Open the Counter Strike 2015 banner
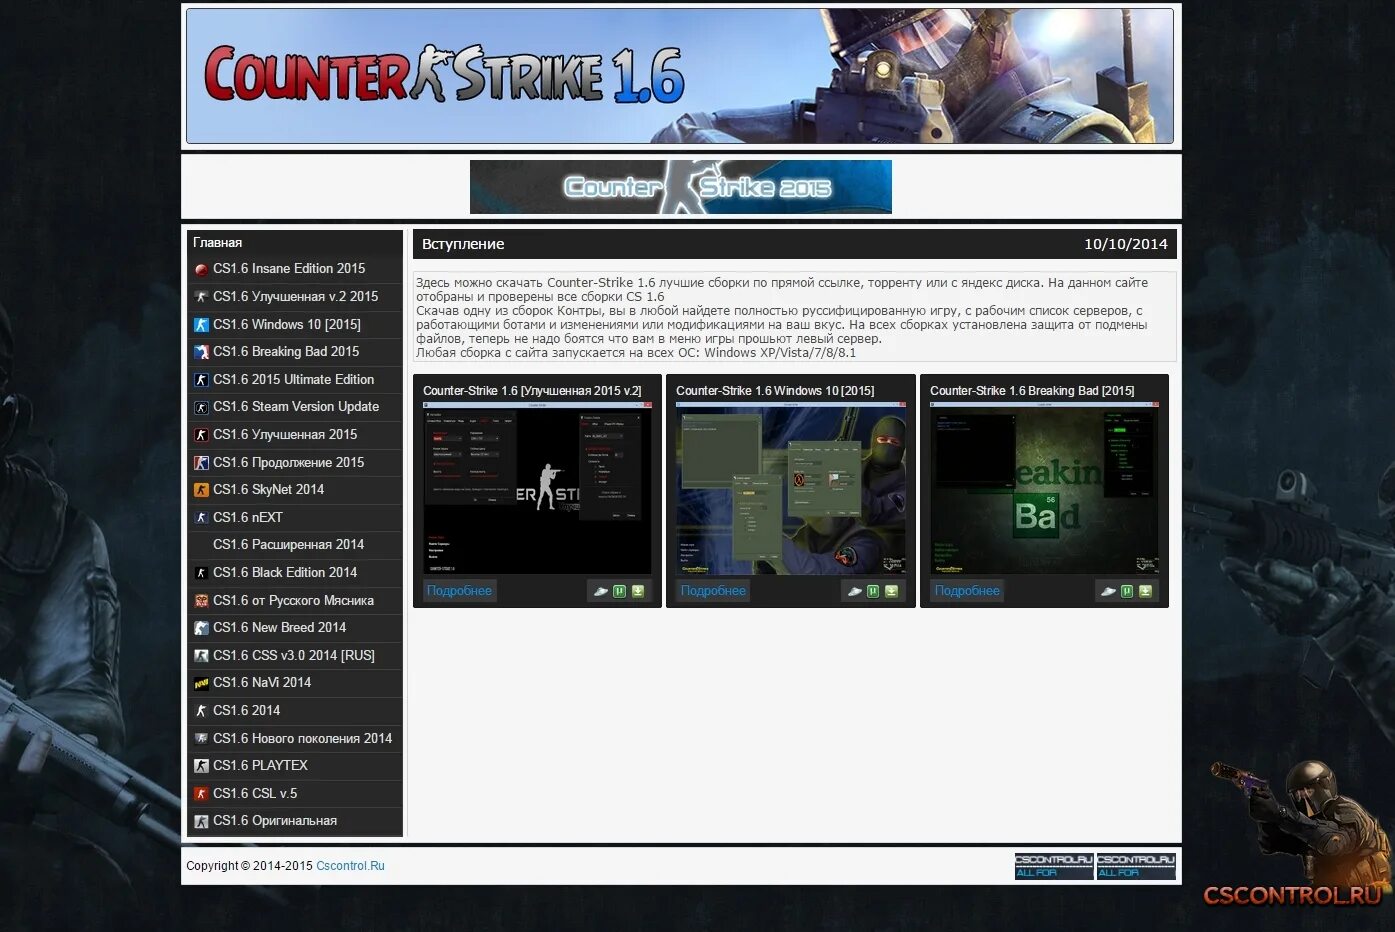Screen dimensions: 1395x932 [x=681, y=187]
